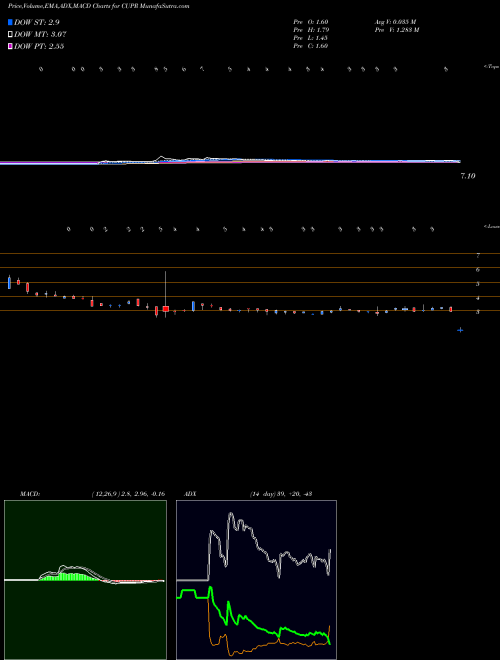Select the 'DOW ST: 2.9' legend text
500x660 pixels.
click(37, 22)
